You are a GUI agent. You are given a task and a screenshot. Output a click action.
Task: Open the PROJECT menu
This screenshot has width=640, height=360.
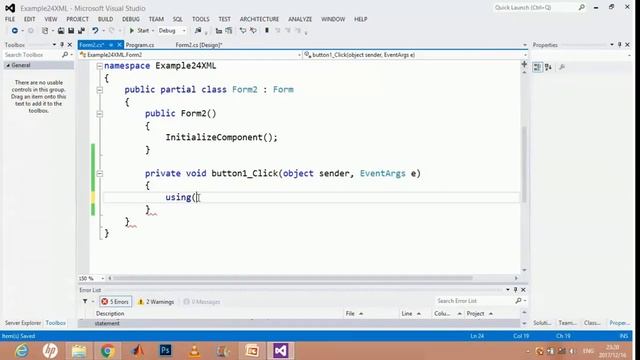78,19
